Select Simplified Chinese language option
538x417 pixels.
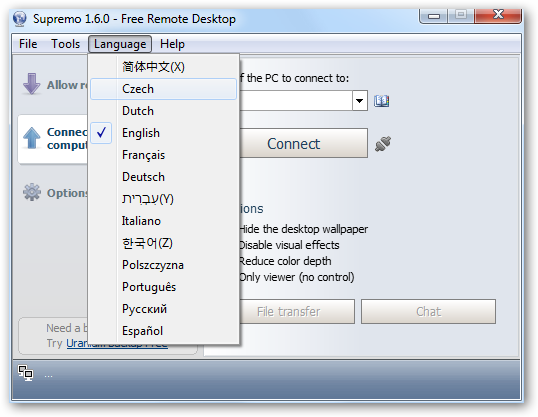click(163, 67)
